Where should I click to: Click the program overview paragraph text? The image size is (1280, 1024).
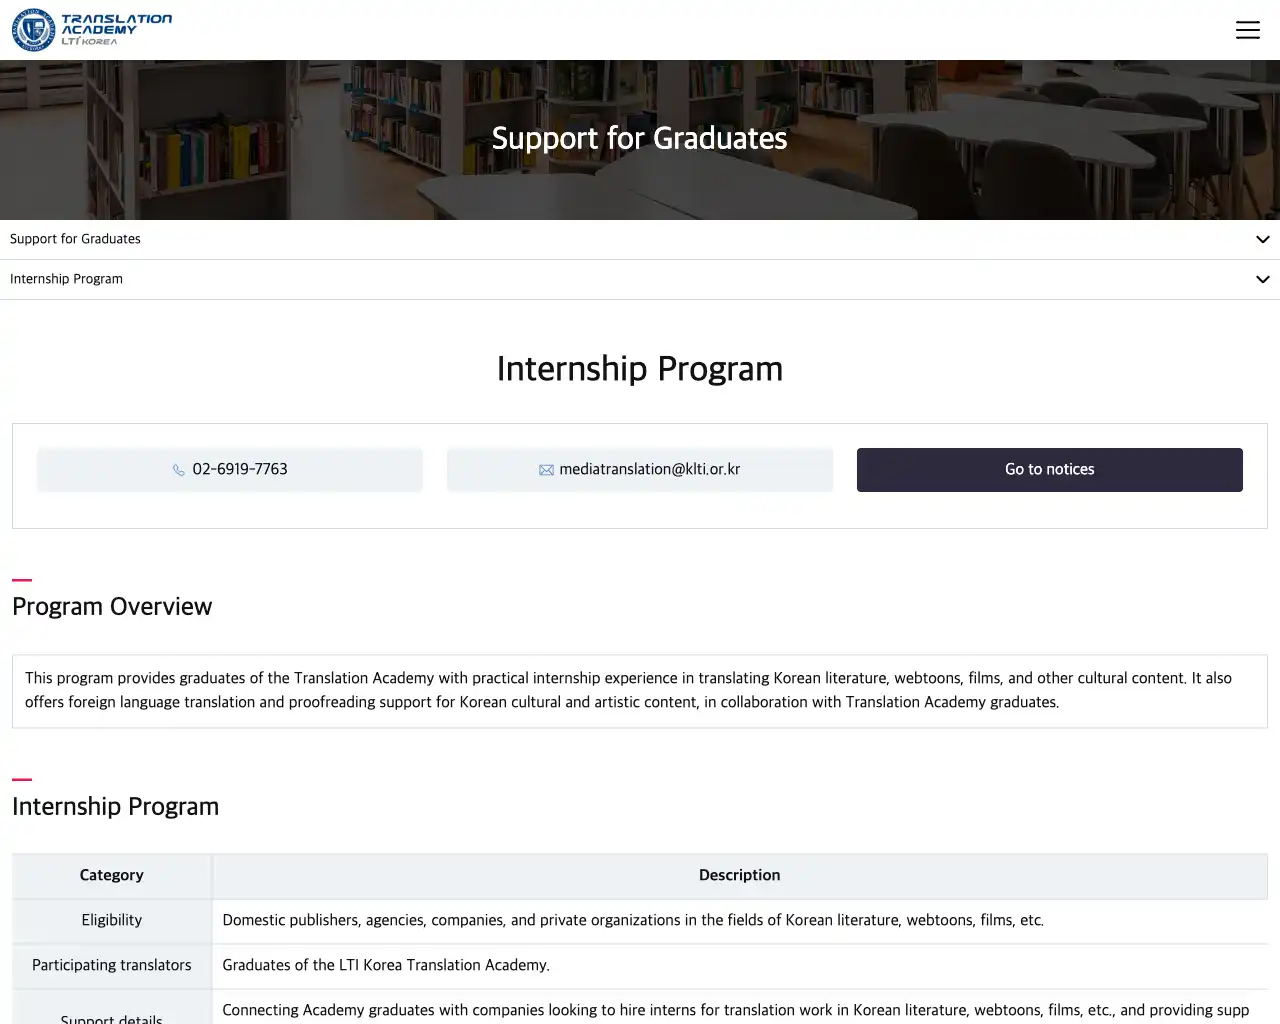click(x=628, y=690)
